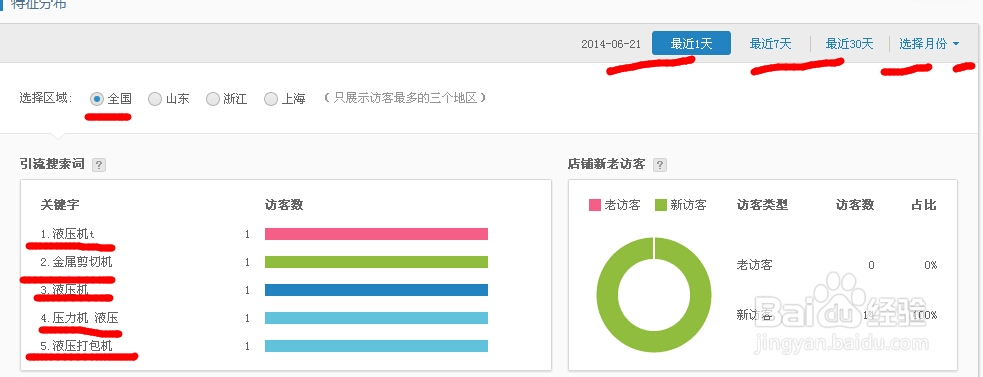The image size is (983, 377).
Task: Open help icon next to 店铺新老访客
Action: (x=660, y=165)
